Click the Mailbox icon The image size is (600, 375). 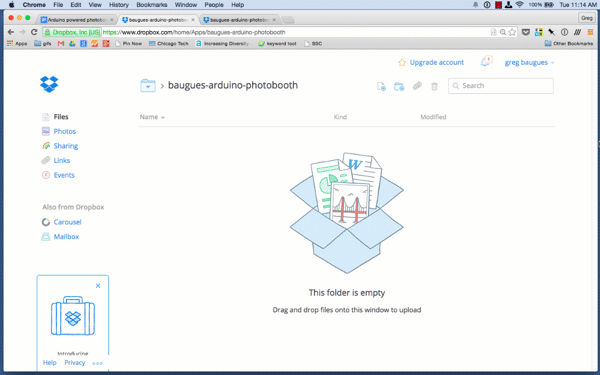tap(46, 236)
